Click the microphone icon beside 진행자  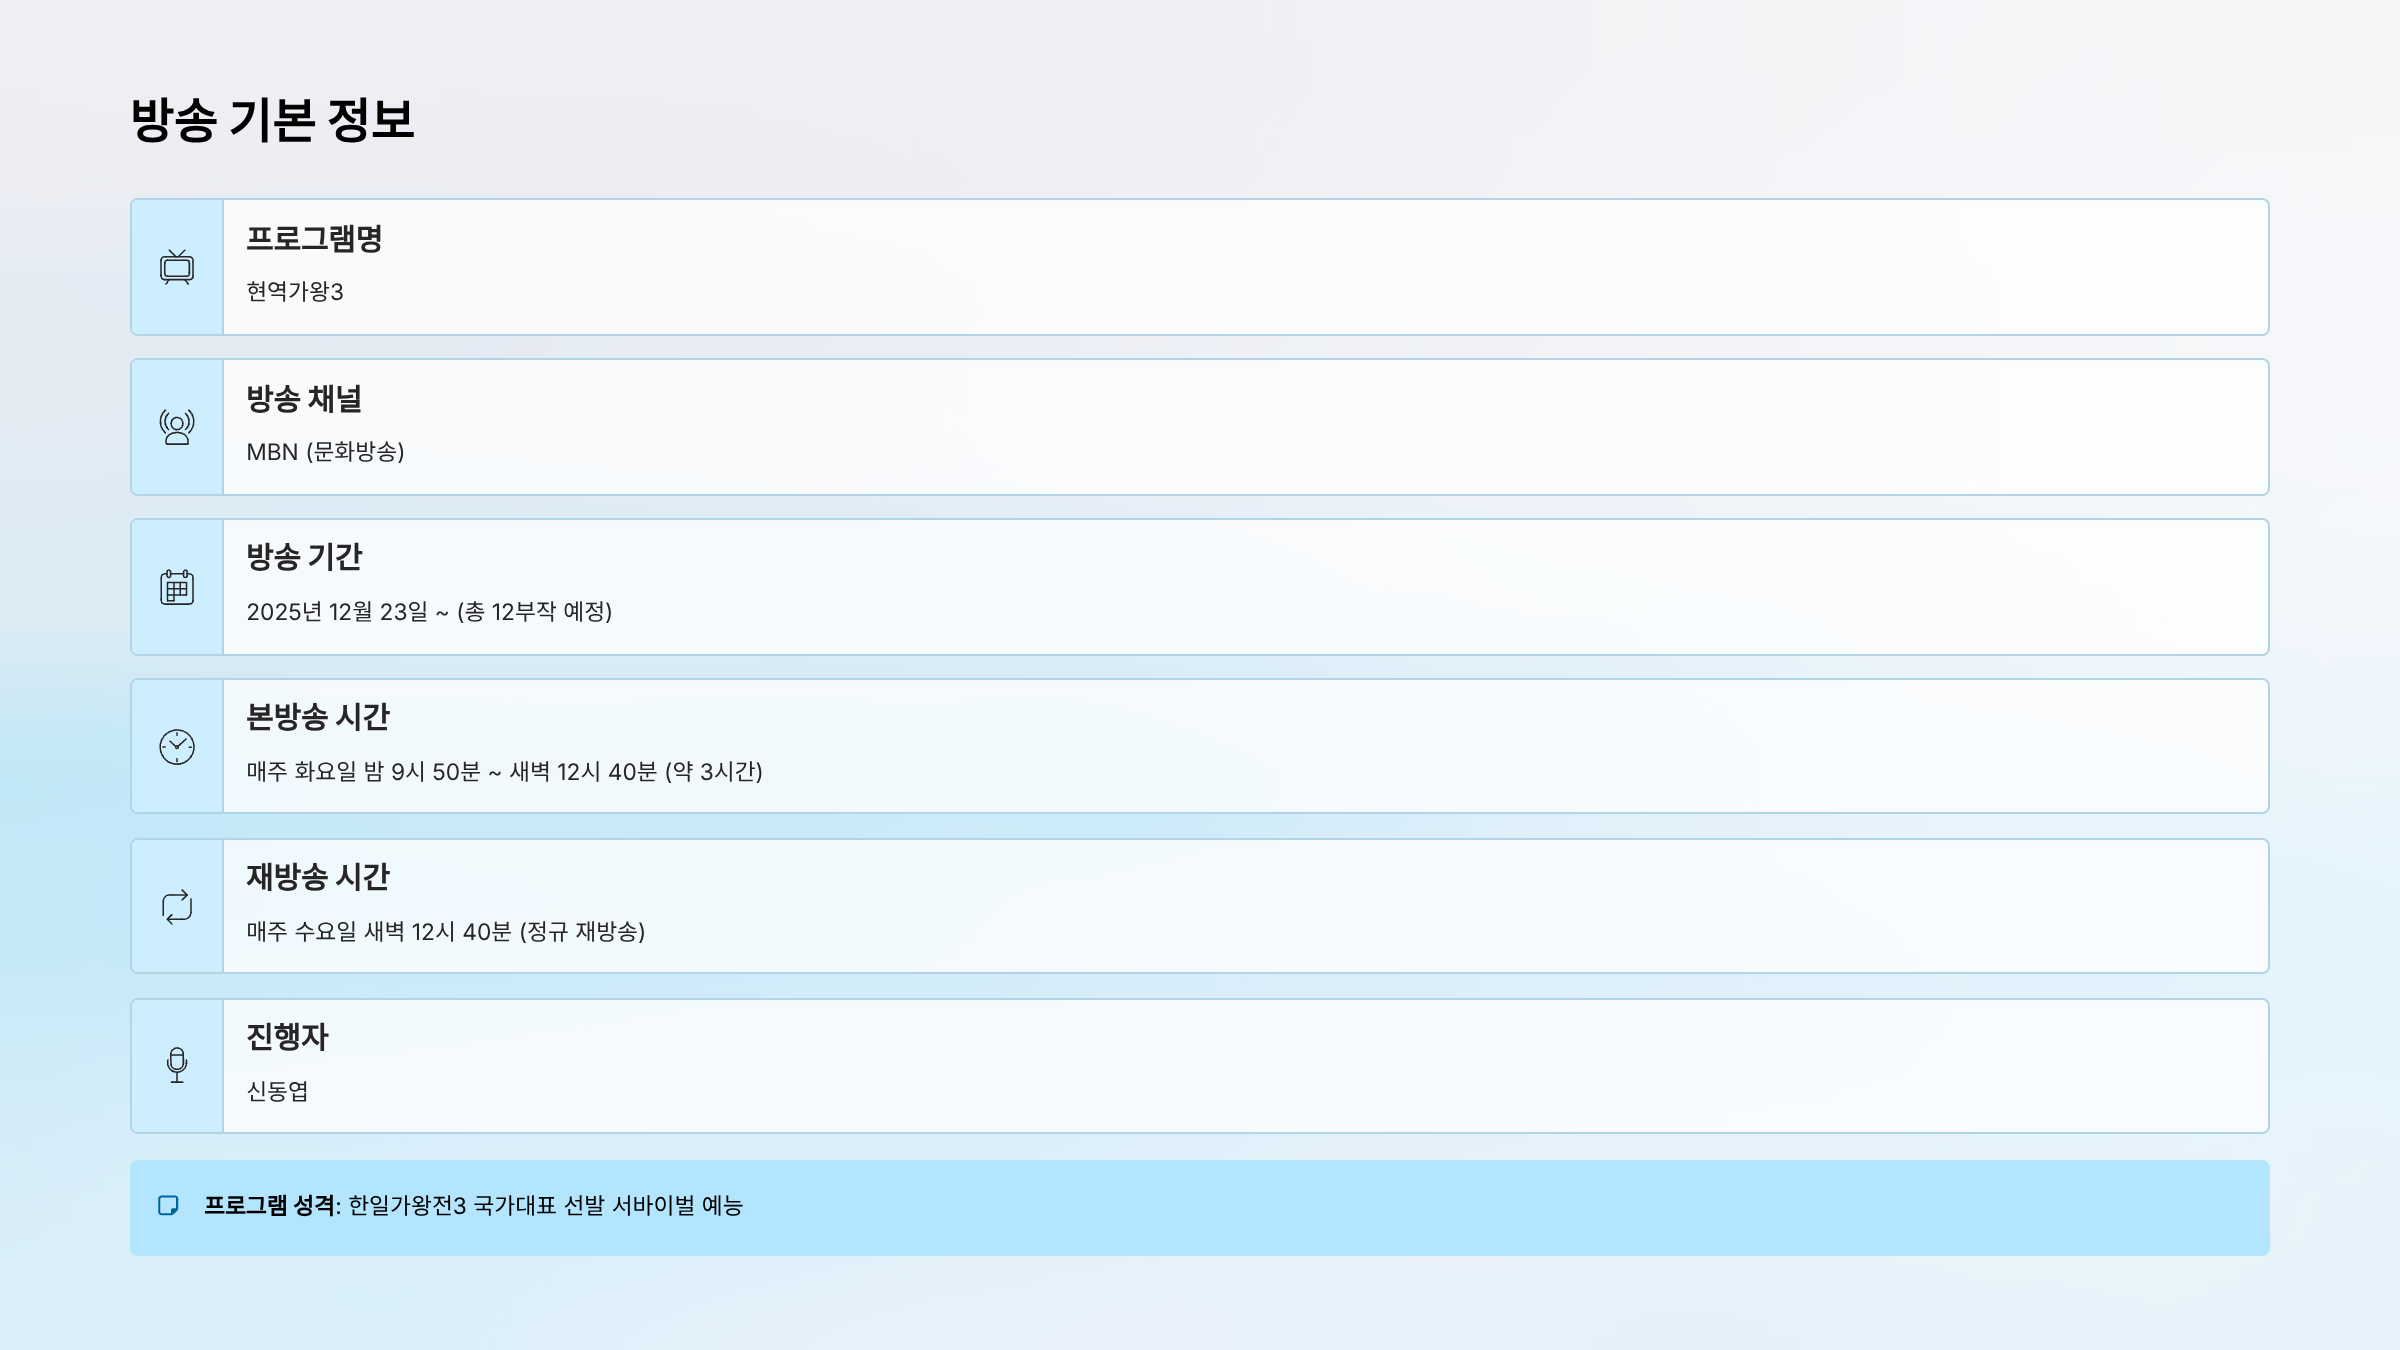(177, 1066)
